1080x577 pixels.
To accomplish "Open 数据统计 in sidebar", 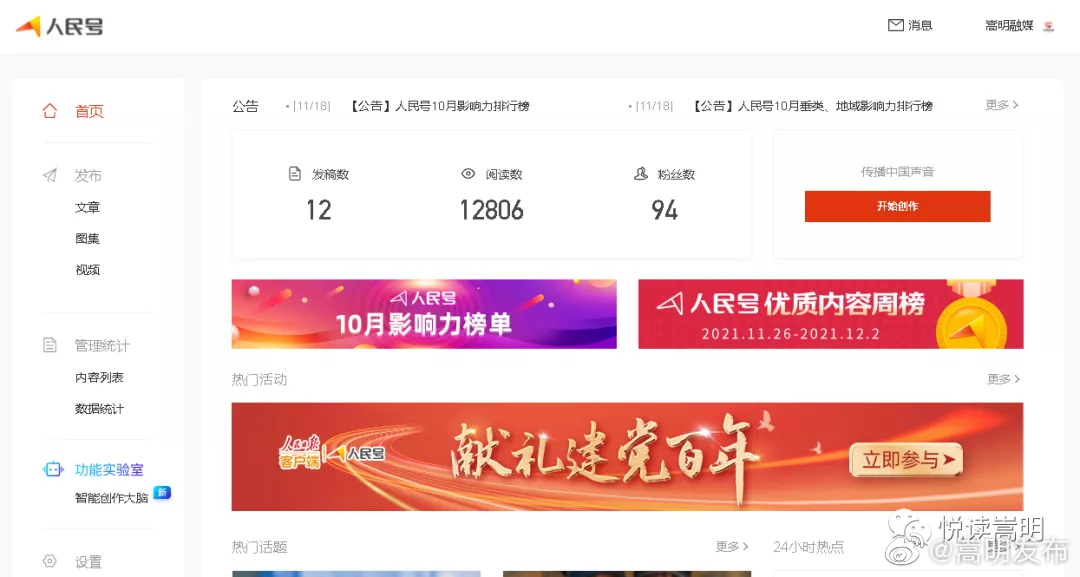I will click(x=99, y=409).
